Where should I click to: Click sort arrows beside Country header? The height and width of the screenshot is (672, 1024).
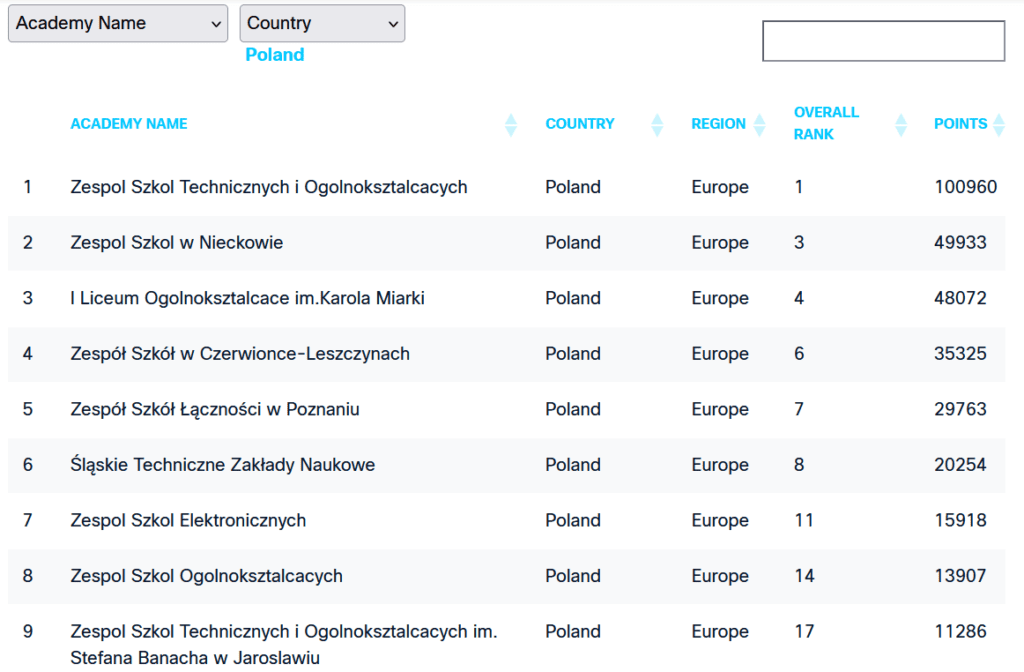click(x=657, y=125)
